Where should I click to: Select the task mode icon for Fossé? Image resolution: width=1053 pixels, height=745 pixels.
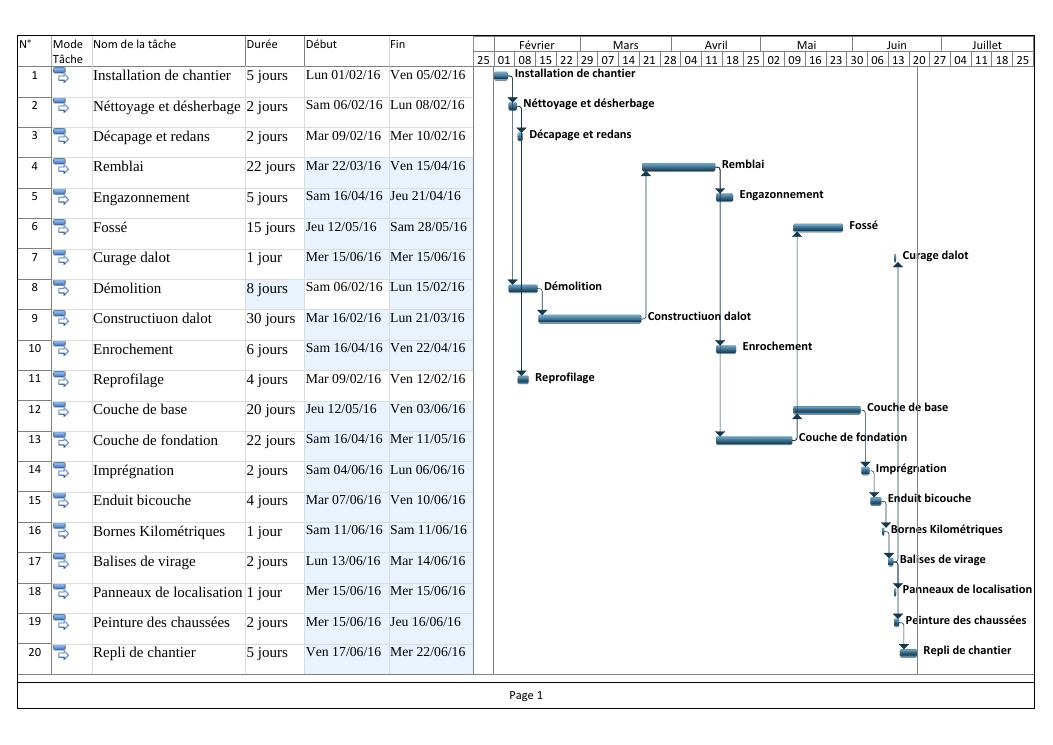(x=61, y=229)
